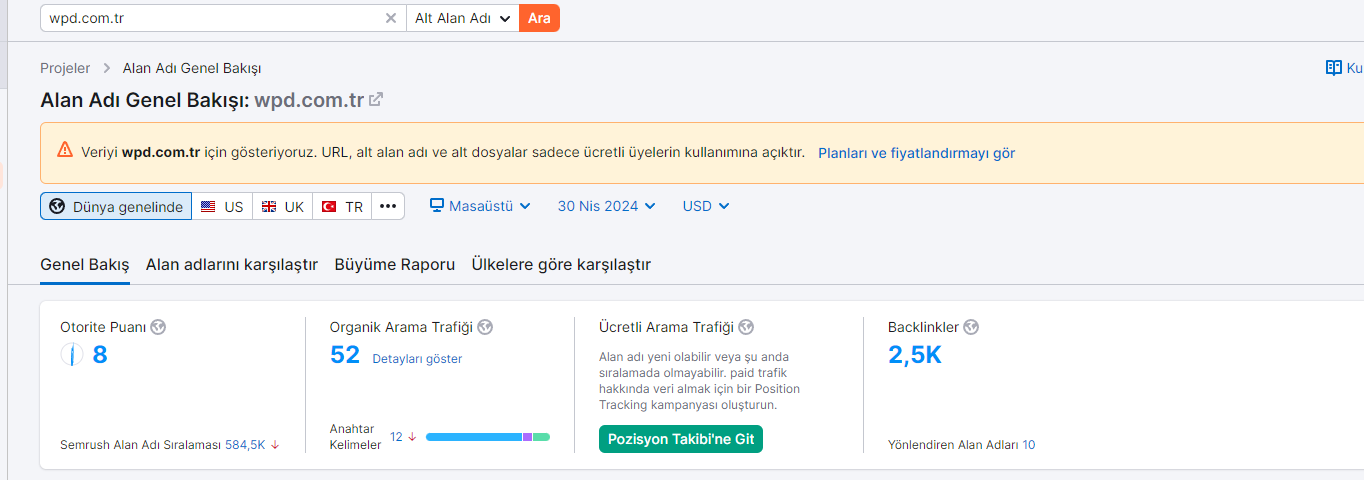
Task: Open Detayları göster link
Action: 417,358
